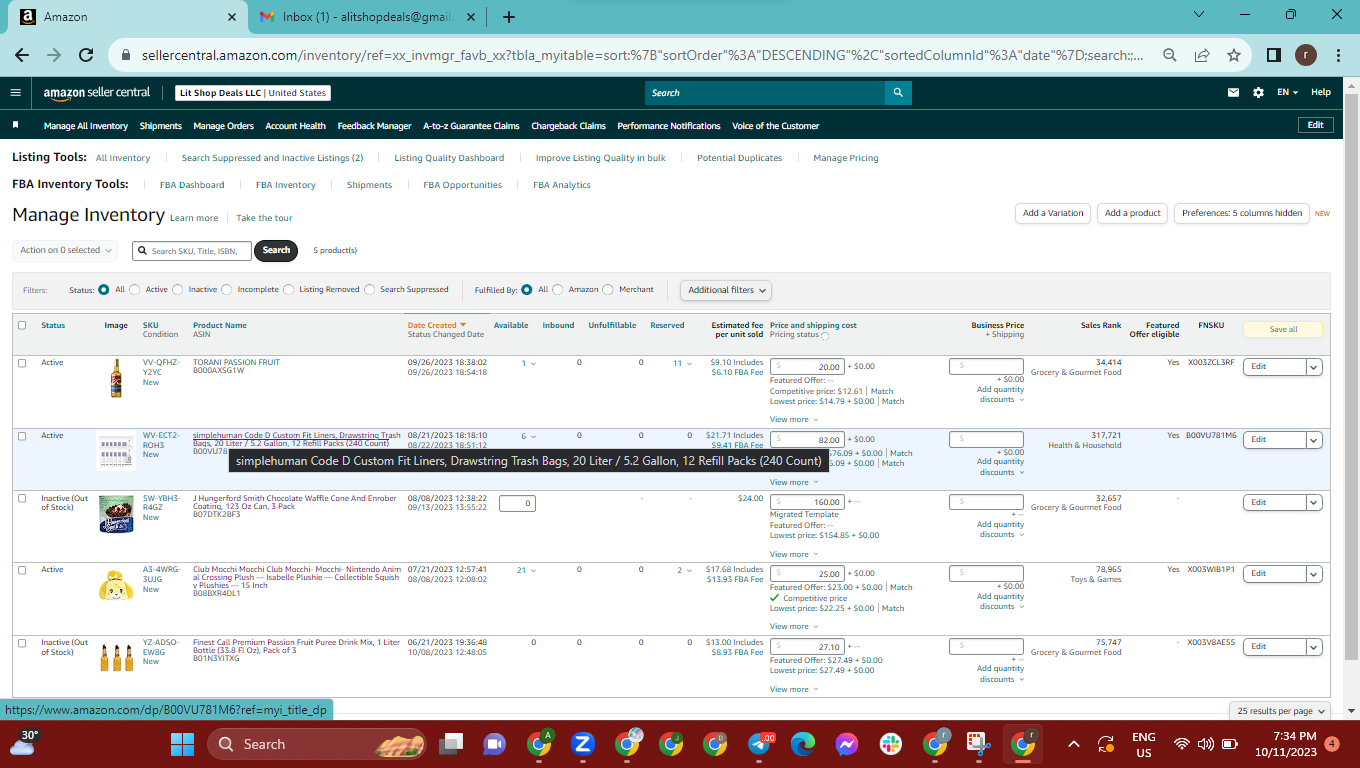
Task: Check the box for SKU YZ-ADSO-EW8G
Action: (x=22, y=643)
